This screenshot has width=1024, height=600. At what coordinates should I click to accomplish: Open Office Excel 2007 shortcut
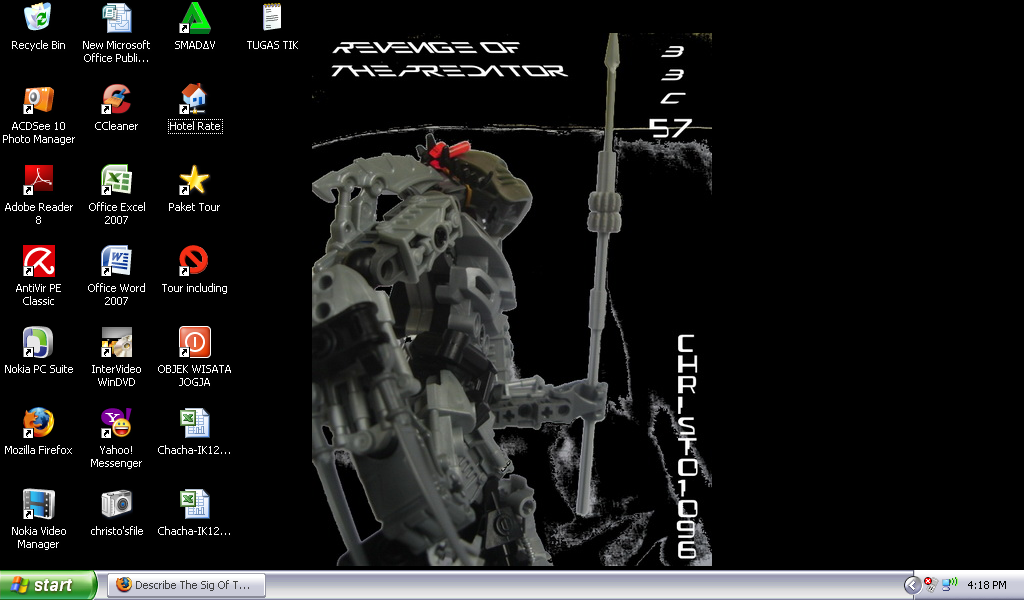[x=116, y=181]
